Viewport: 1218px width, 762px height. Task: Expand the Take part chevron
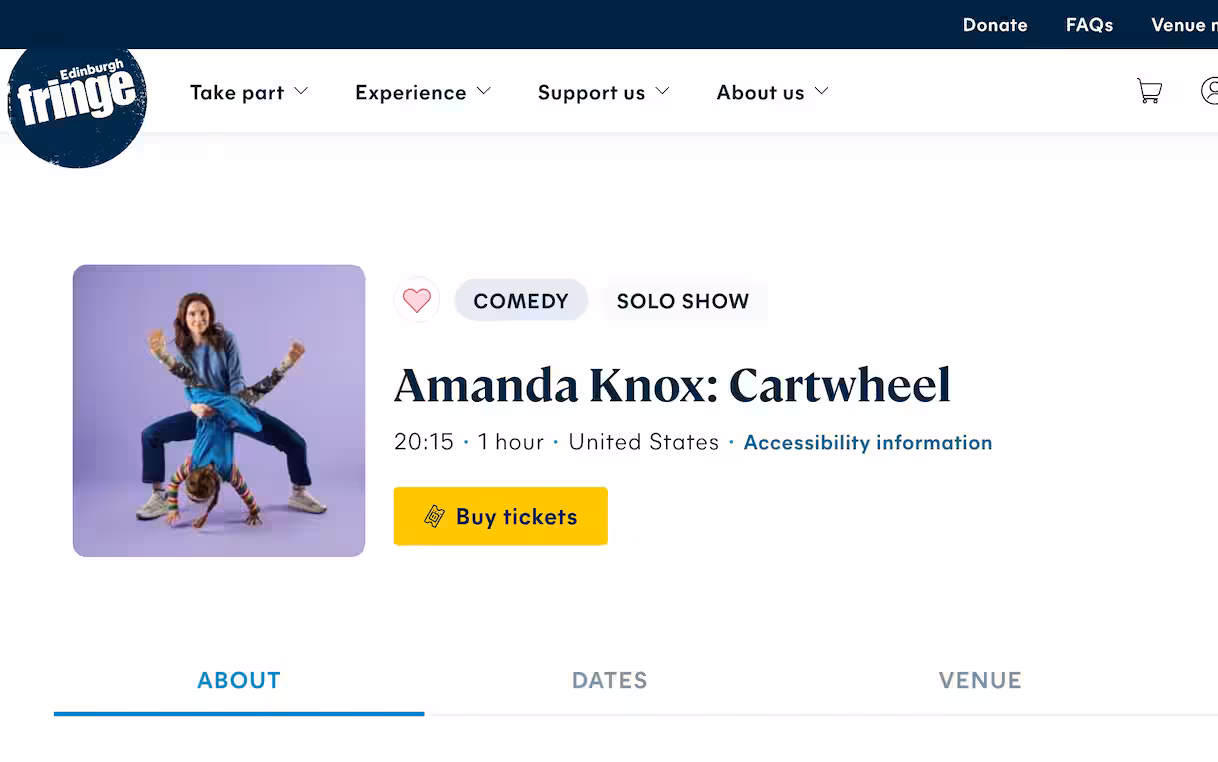pyautogui.click(x=301, y=91)
